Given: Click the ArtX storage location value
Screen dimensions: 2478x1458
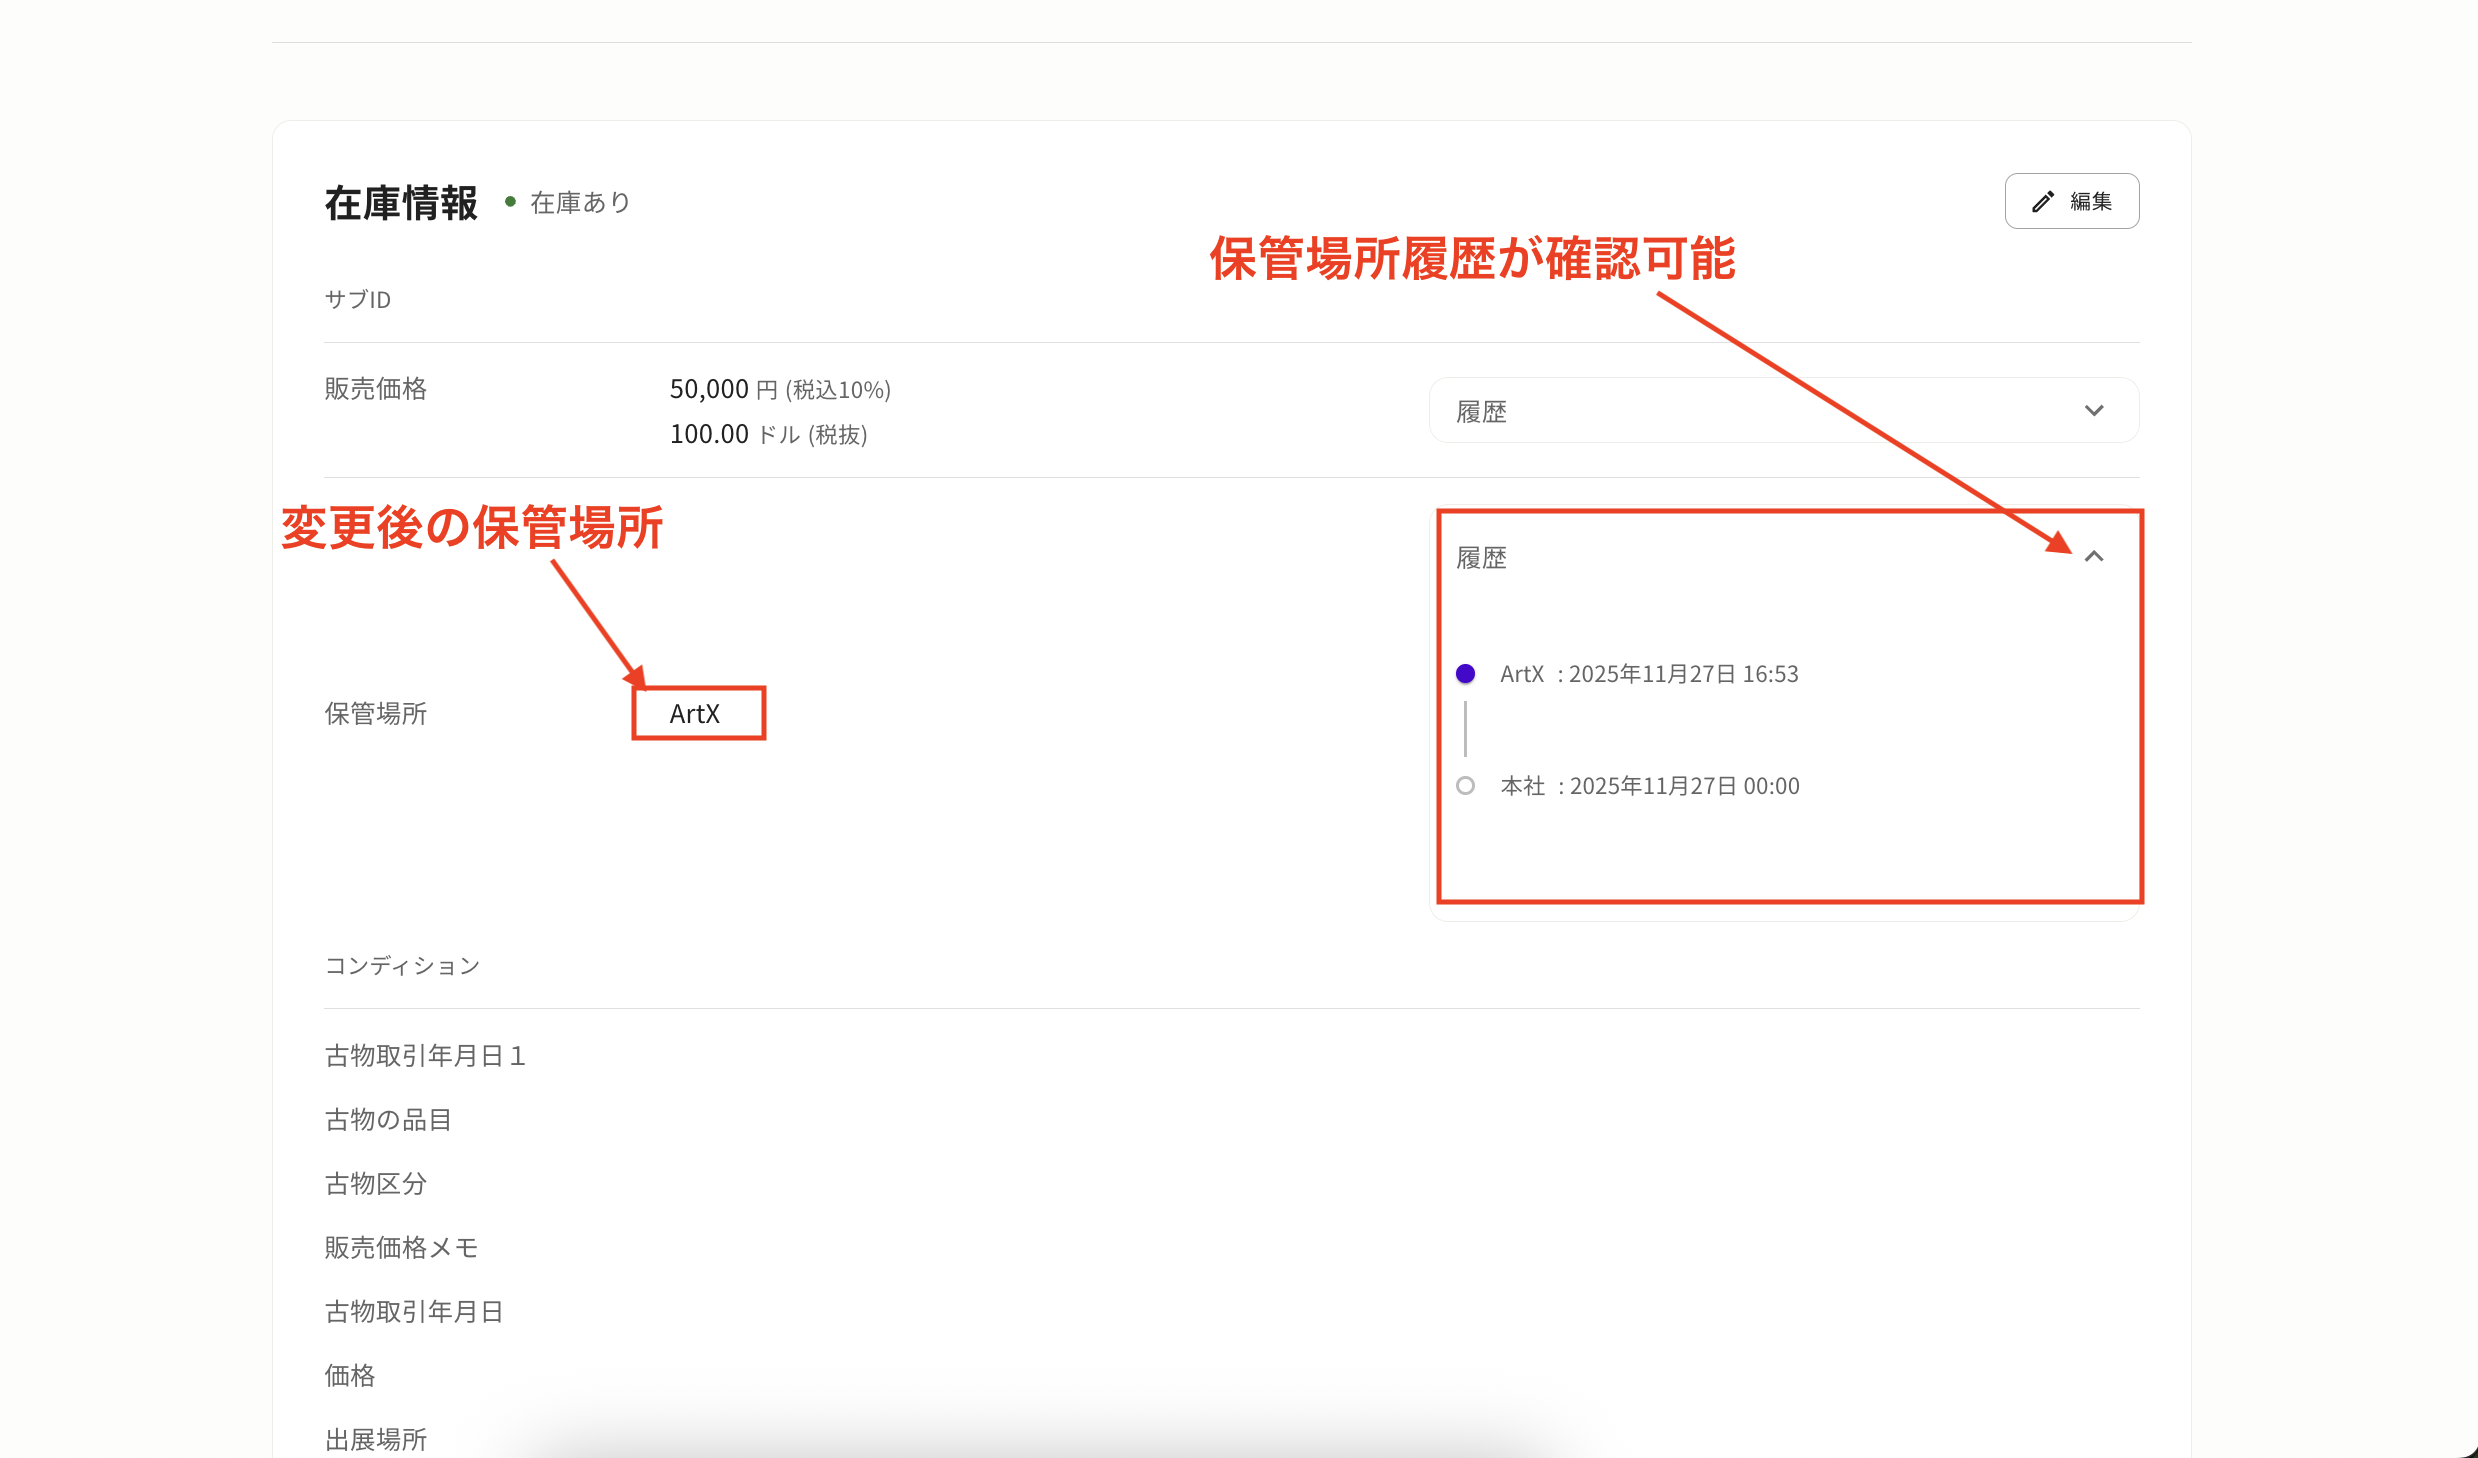Looking at the screenshot, I should pos(695,714).
